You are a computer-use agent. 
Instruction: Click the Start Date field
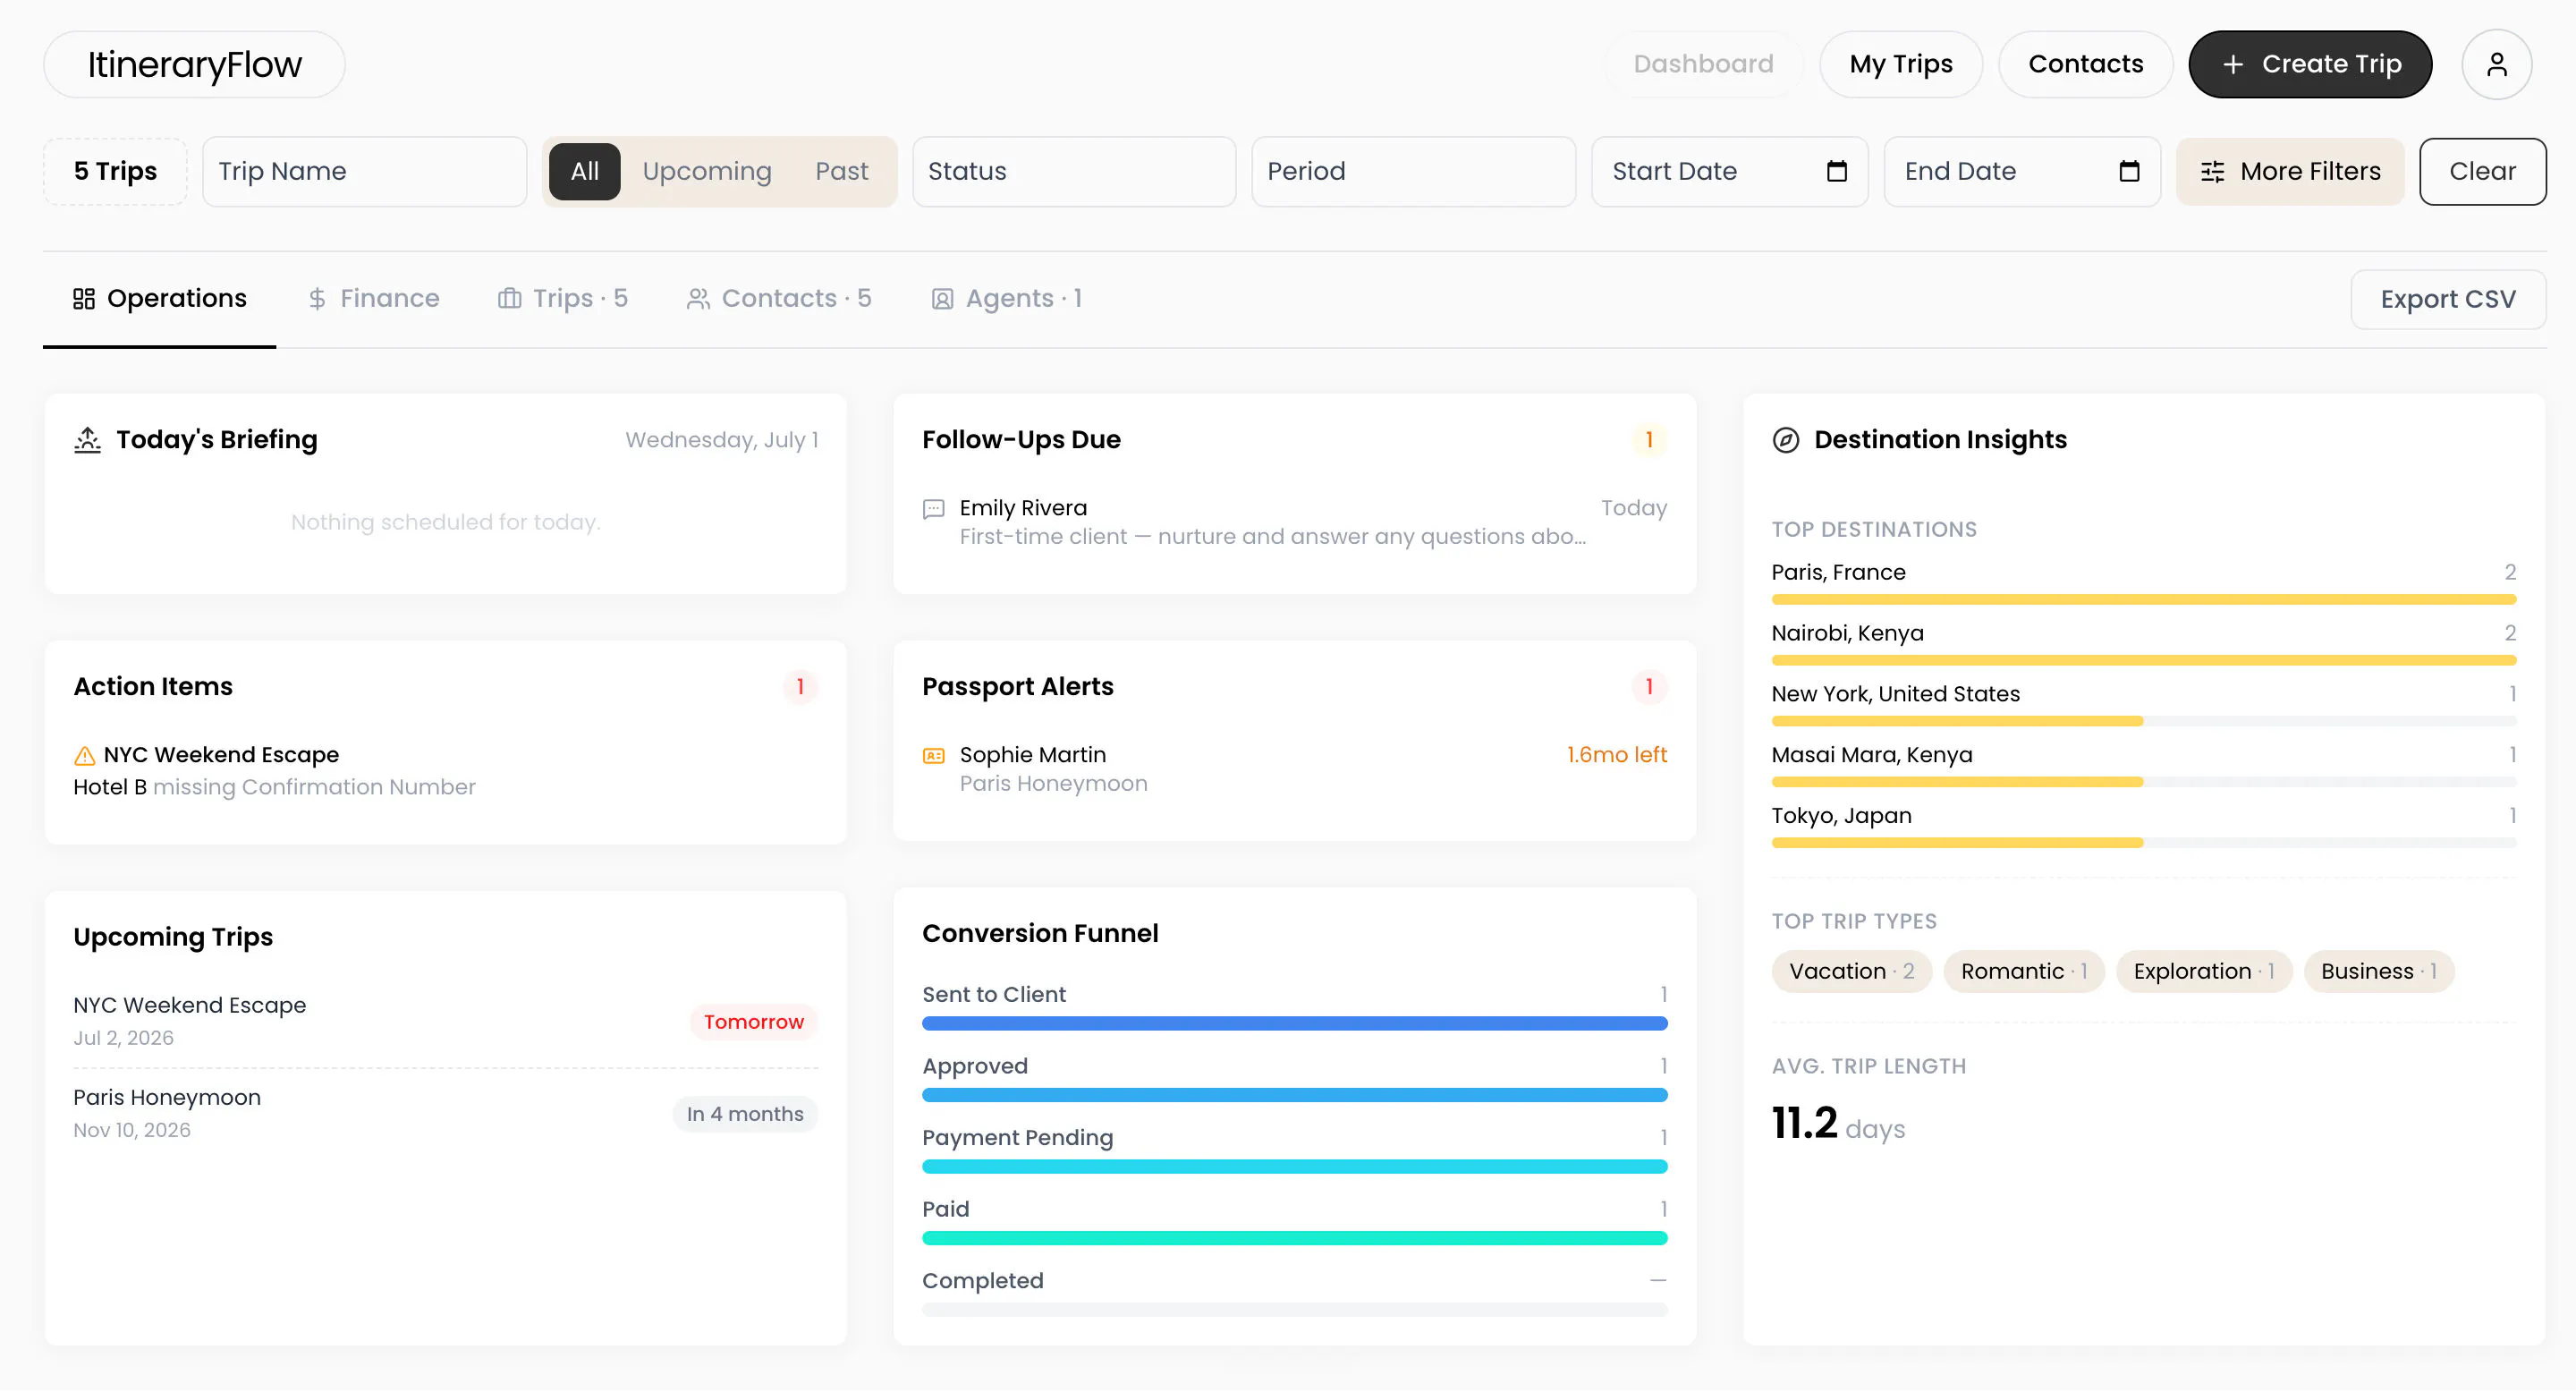click(1729, 172)
